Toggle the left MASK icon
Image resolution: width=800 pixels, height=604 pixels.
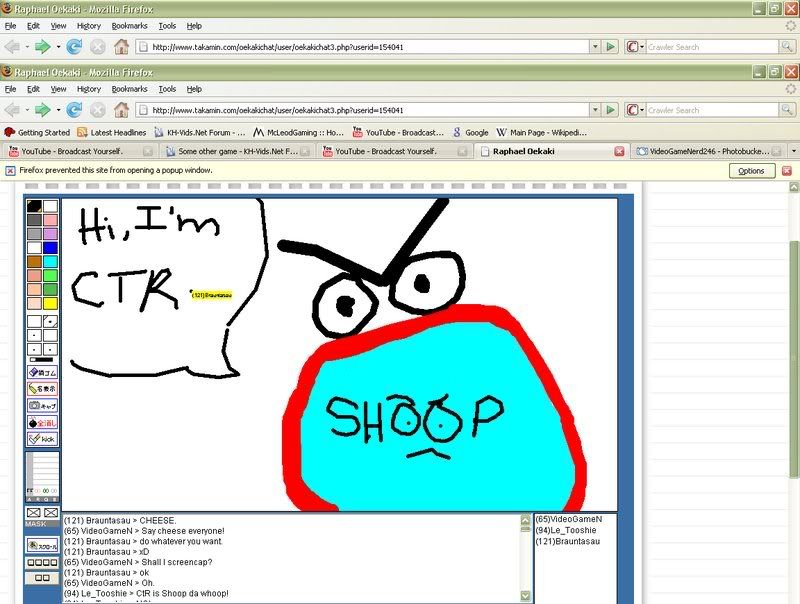click(x=33, y=513)
